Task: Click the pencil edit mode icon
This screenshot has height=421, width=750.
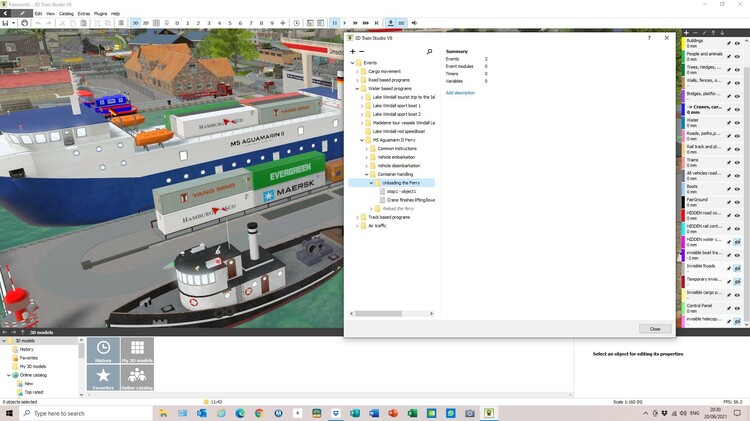Action: click(x=22, y=13)
